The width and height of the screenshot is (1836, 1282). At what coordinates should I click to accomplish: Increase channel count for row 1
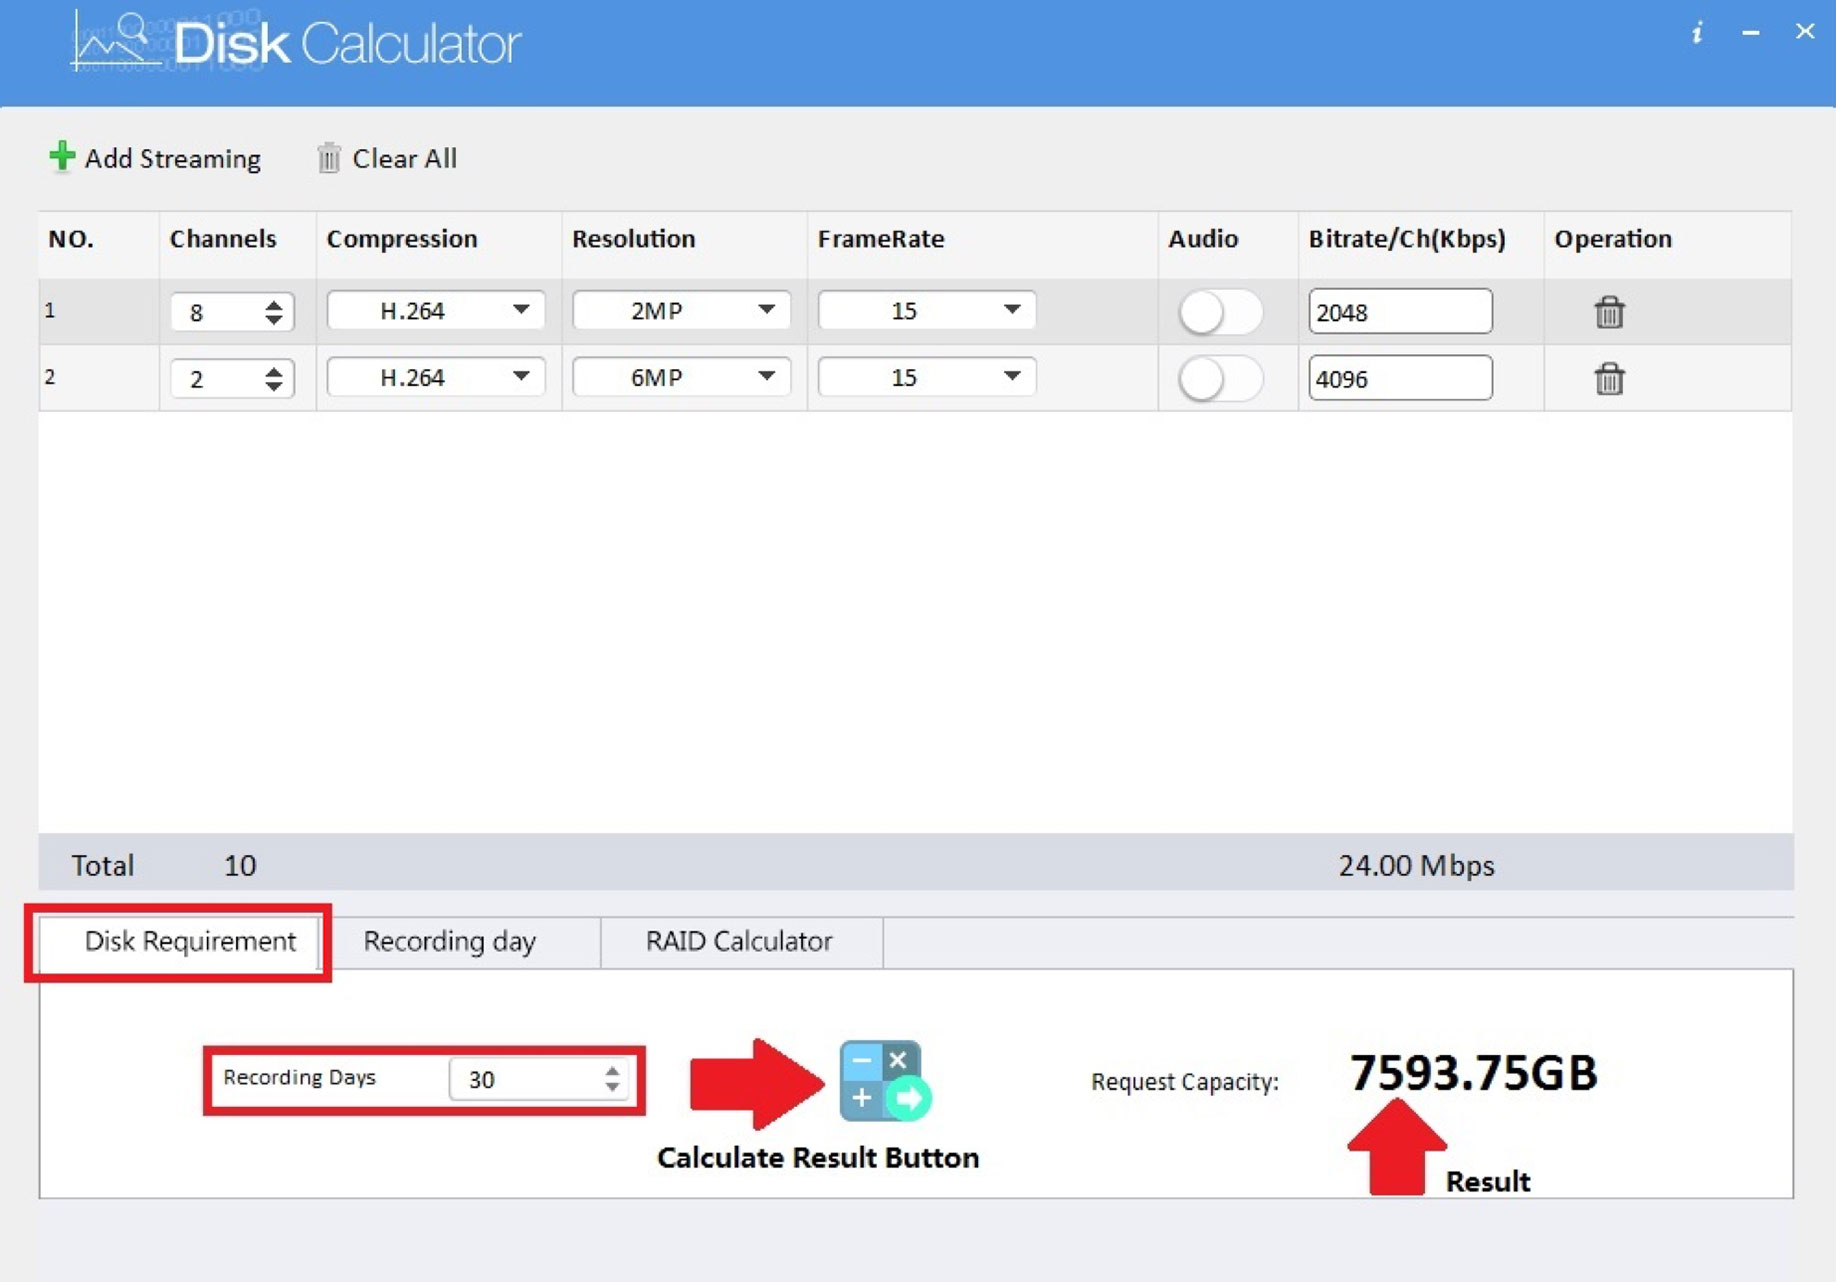[x=273, y=303]
